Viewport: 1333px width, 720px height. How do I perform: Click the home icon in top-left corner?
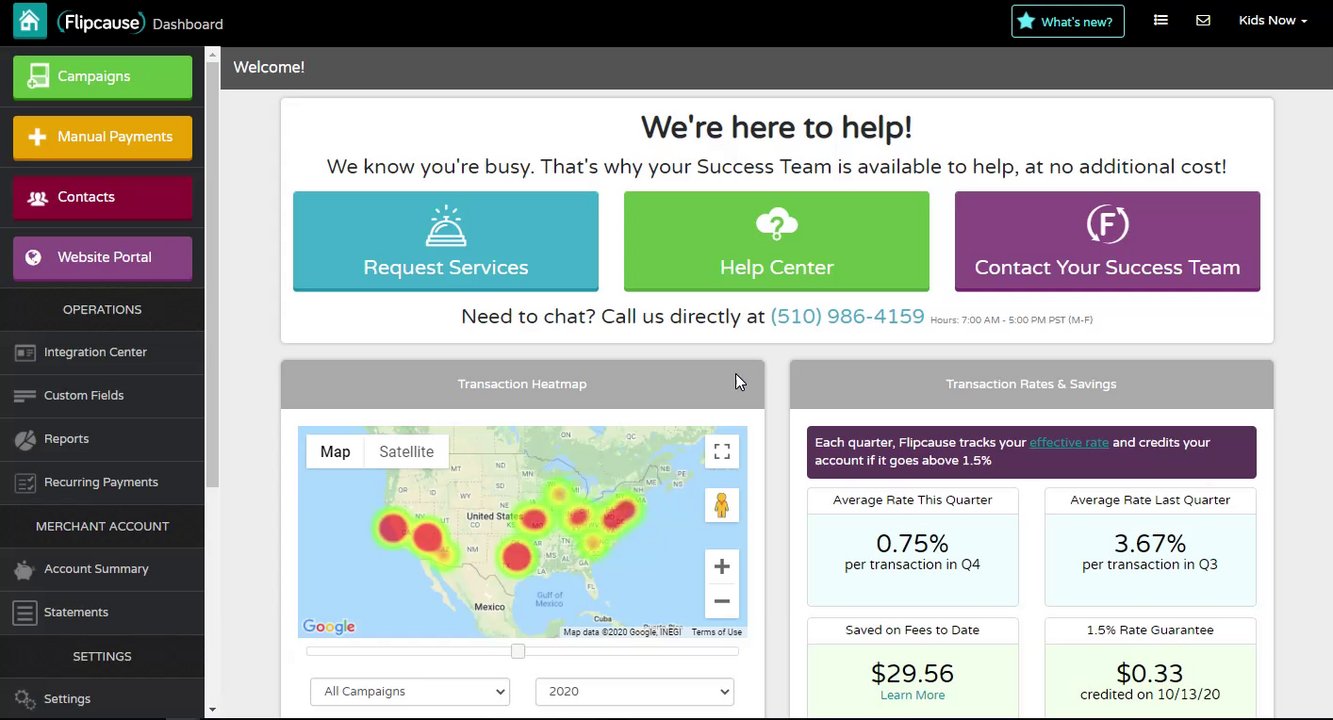29,20
